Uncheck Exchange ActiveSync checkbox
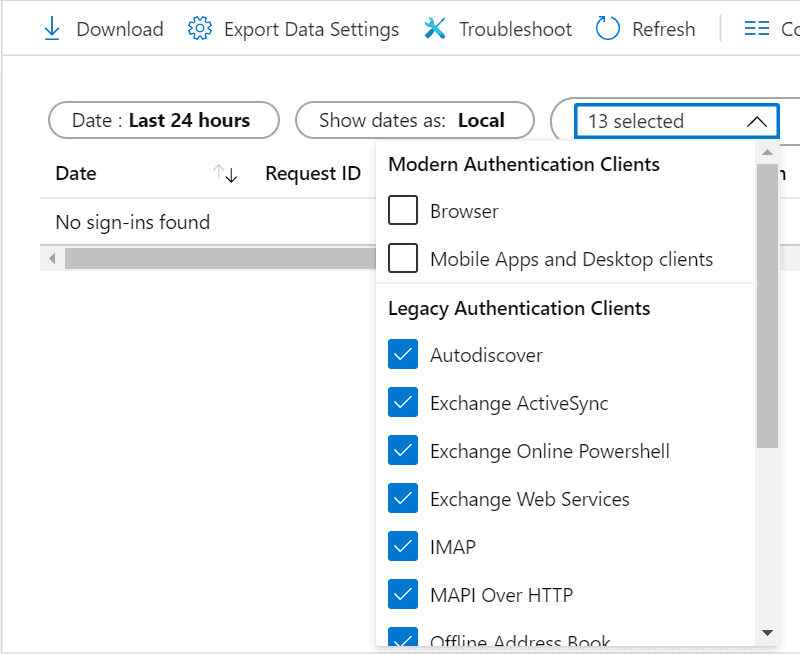The width and height of the screenshot is (800, 654). 403,402
